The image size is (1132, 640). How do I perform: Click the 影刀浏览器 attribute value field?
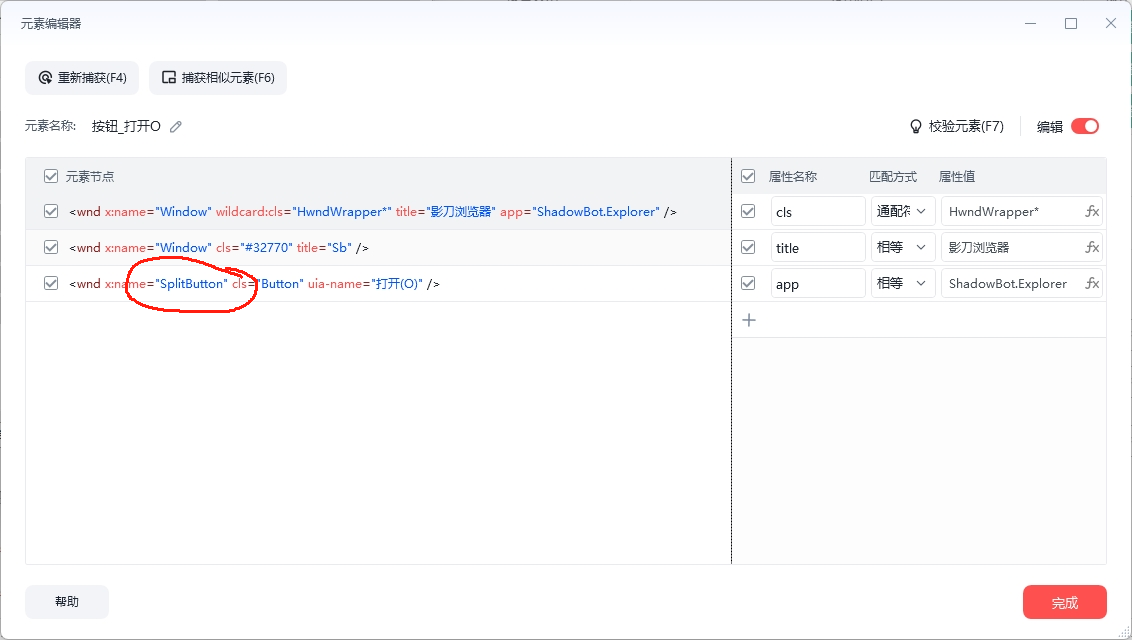point(1010,247)
